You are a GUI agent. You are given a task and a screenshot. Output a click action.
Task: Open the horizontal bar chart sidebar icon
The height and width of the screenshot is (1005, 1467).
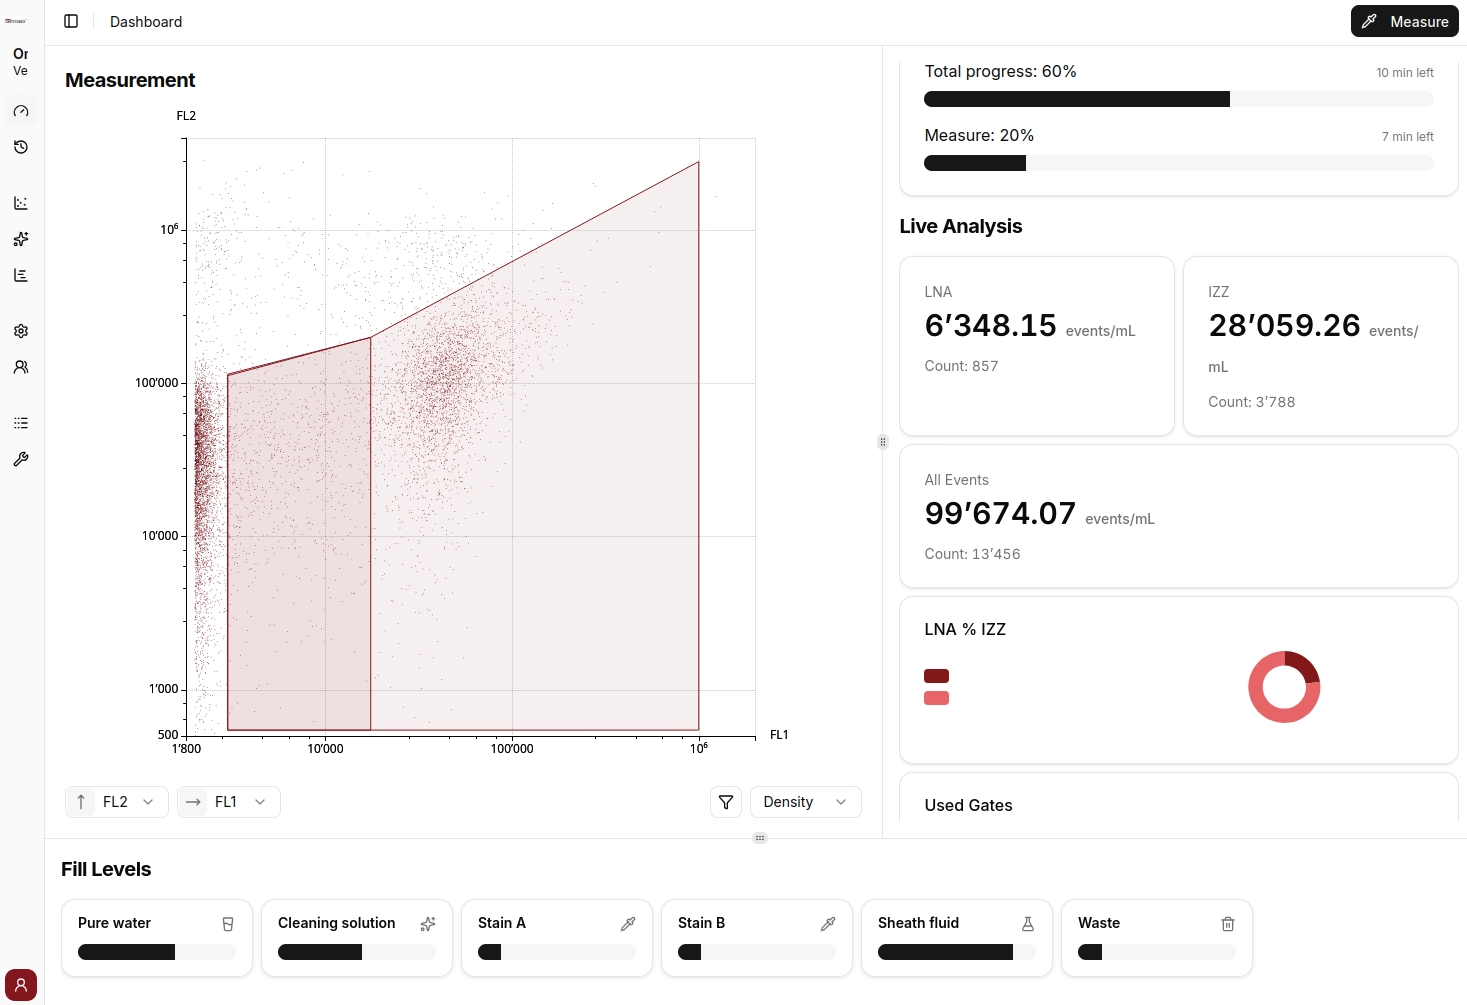point(21,275)
